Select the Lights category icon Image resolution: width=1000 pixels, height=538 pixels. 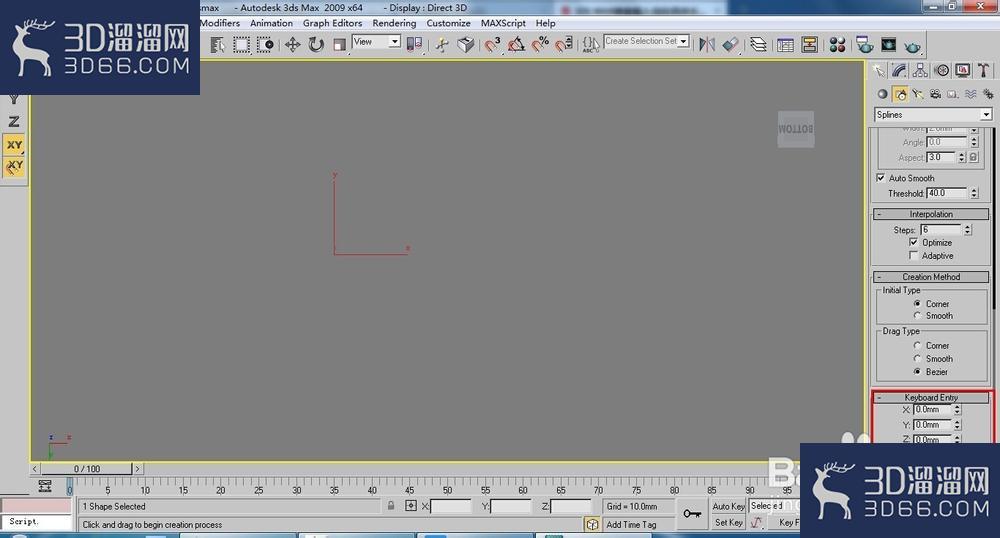click(x=918, y=94)
